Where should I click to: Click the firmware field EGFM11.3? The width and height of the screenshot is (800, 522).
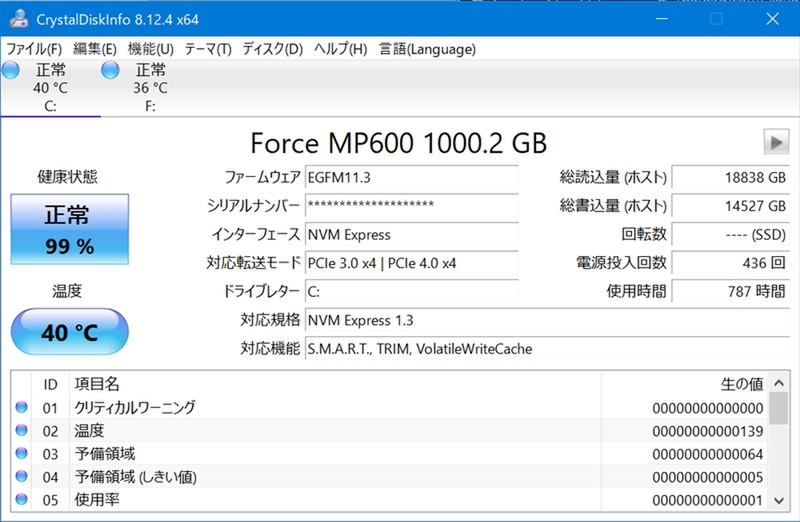pos(412,178)
